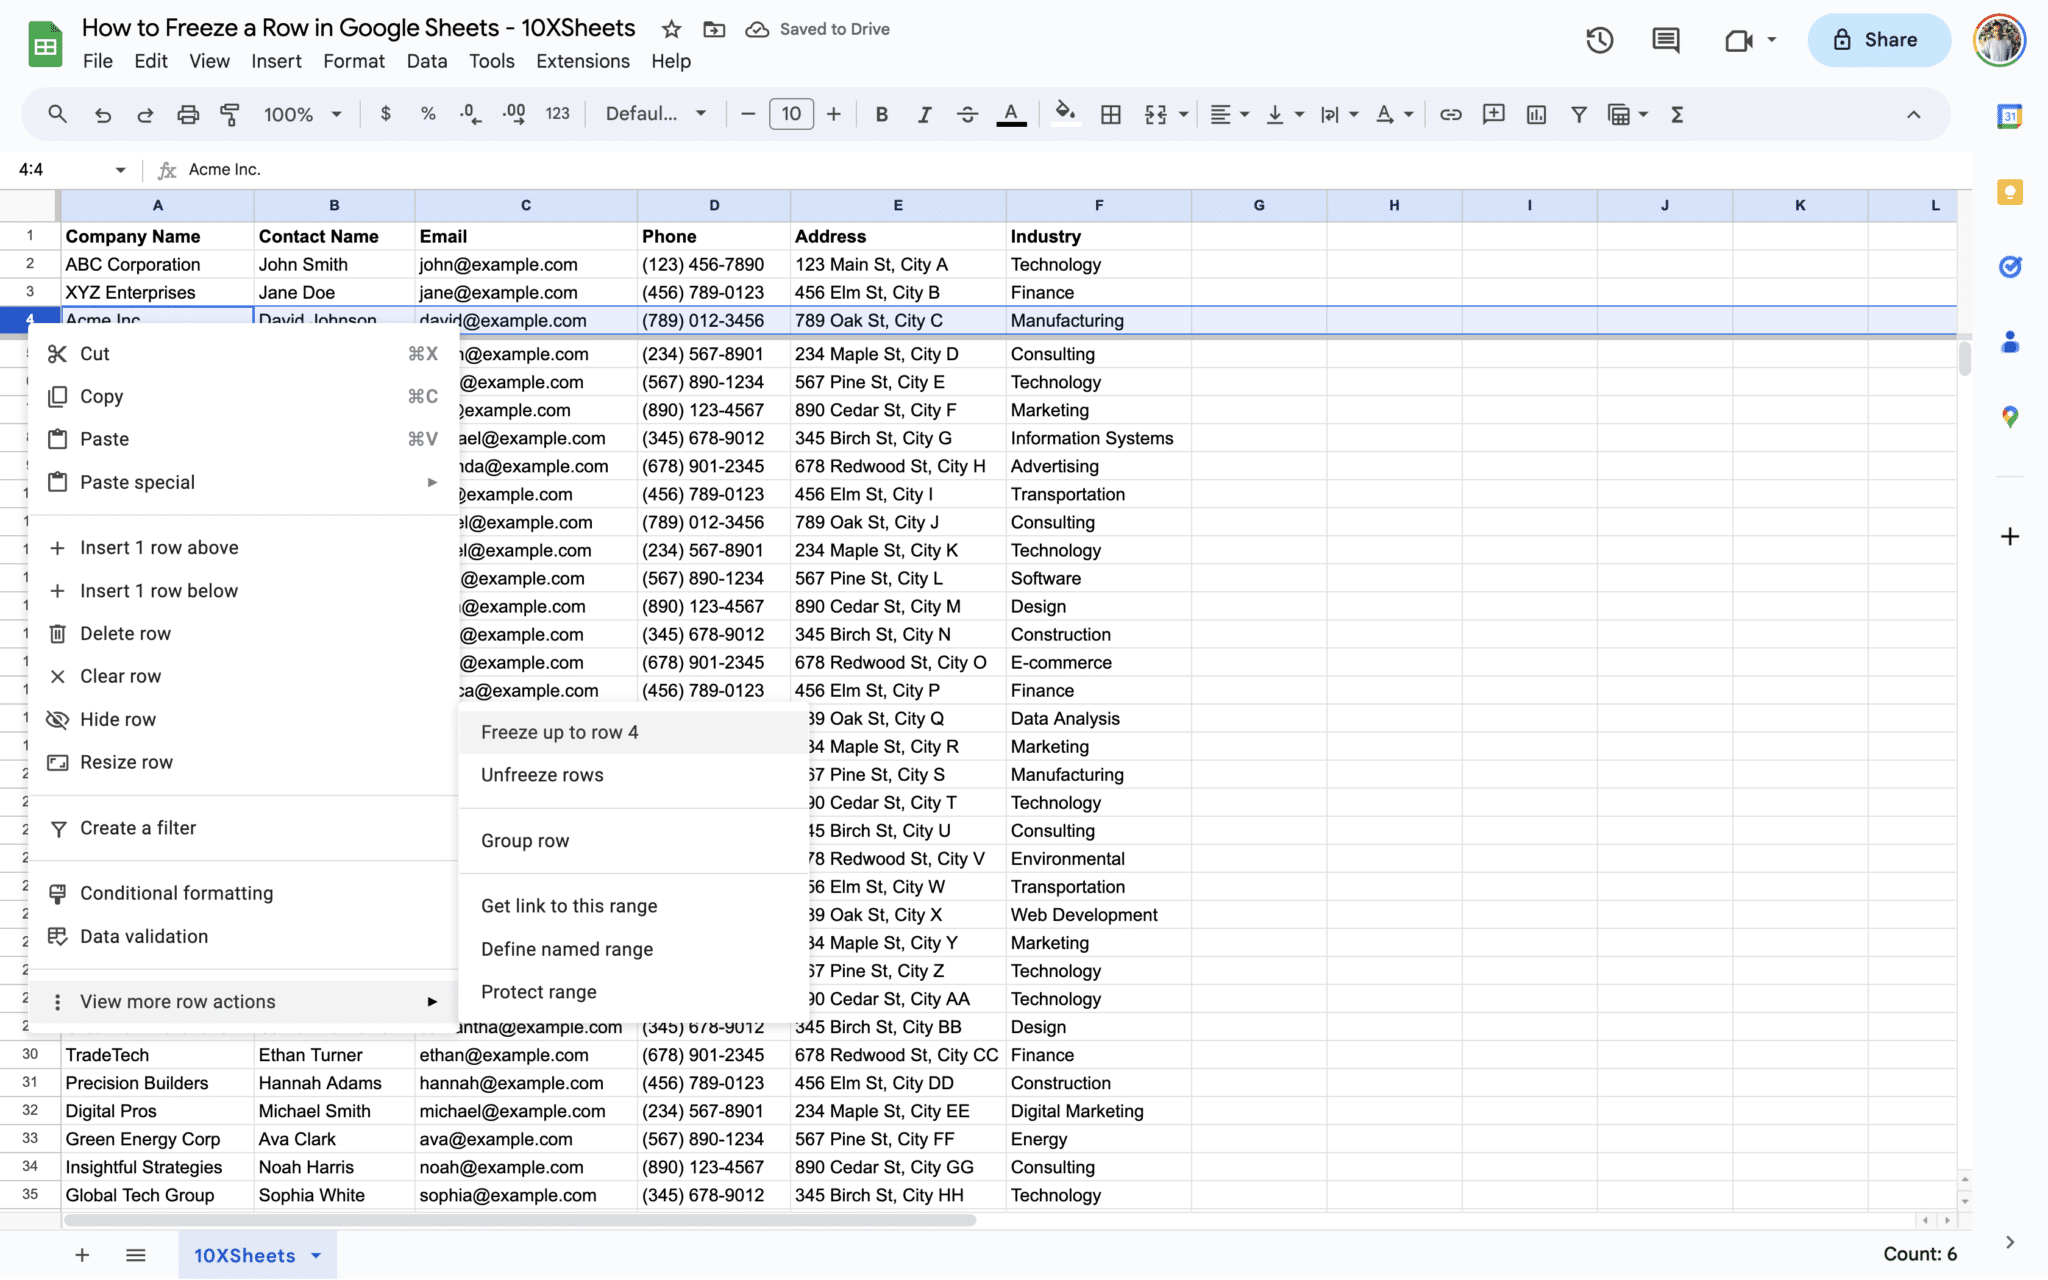
Task: Toggle italic formatting
Action: point(924,114)
